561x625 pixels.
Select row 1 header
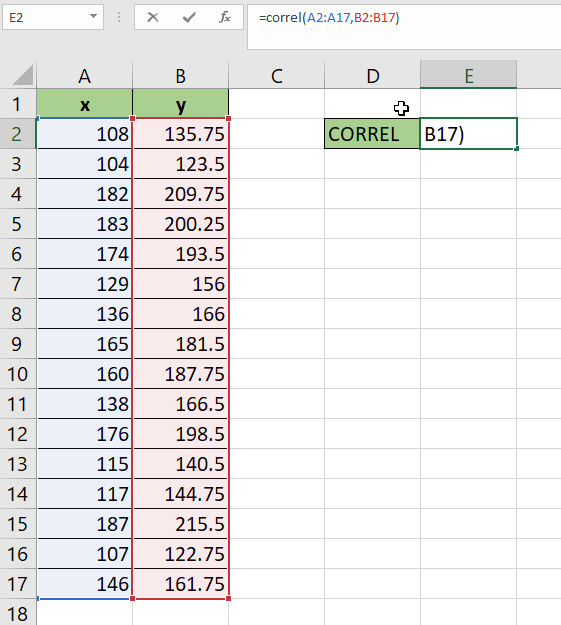[18, 104]
